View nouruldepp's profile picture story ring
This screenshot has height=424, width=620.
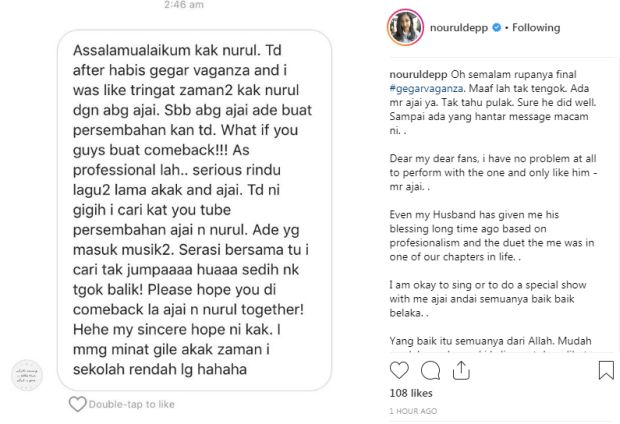click(x=405, y=27)
